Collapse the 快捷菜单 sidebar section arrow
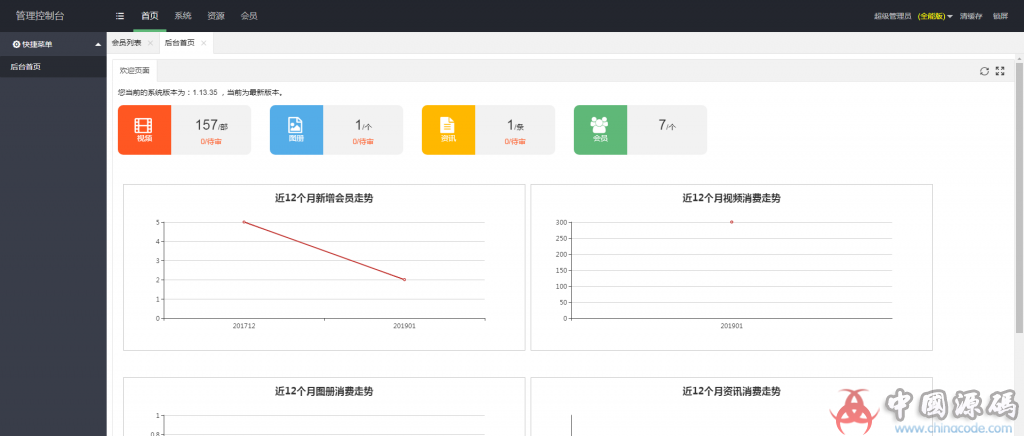 [x=98, y=44]
